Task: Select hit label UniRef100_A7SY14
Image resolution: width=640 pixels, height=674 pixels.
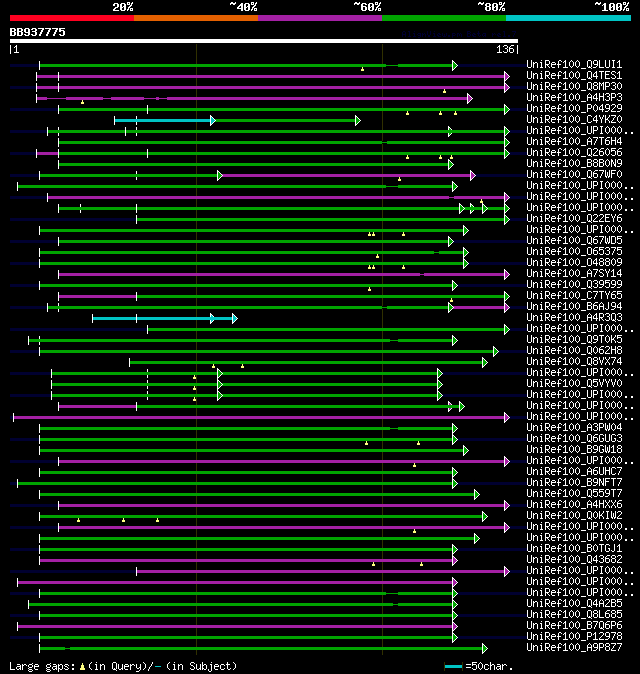Action: click(x=574, y=273)
